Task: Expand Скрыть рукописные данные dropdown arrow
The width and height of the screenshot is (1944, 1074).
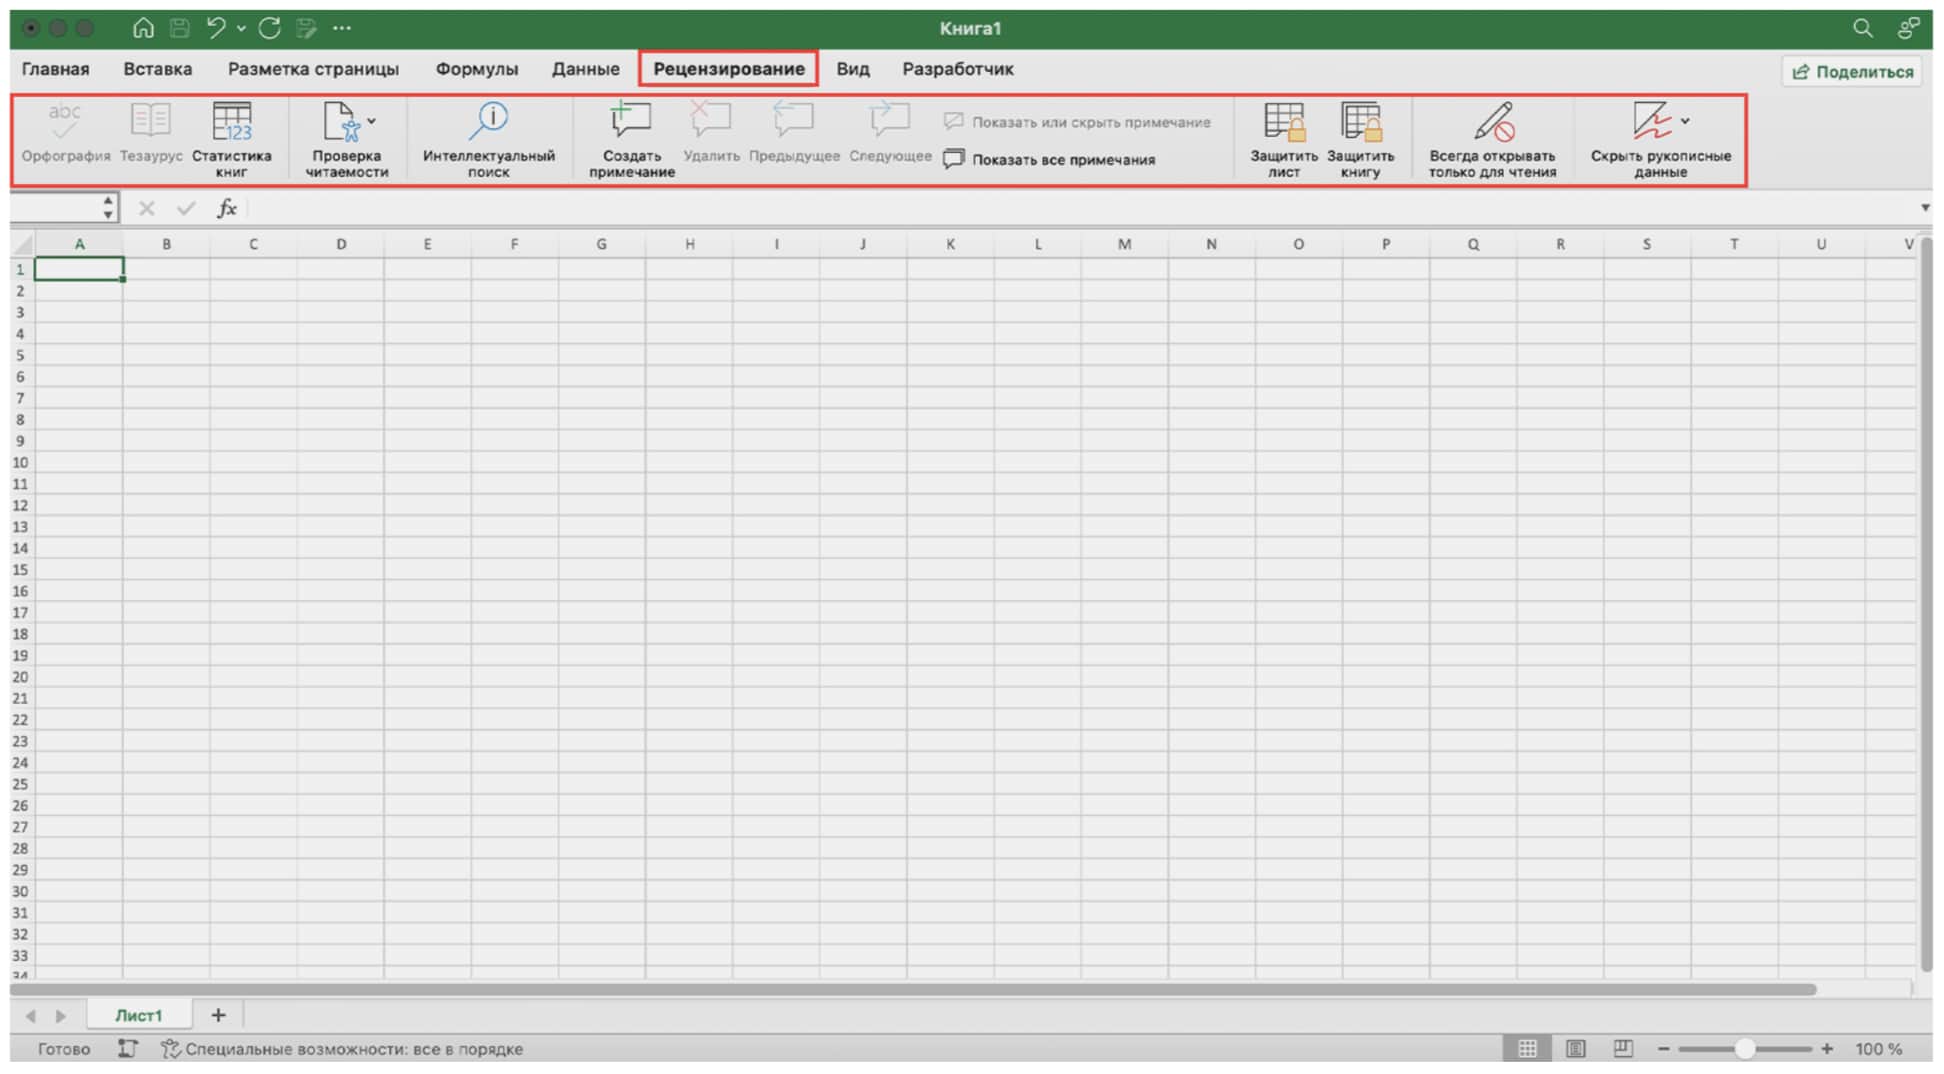Action: point(1686,121)
